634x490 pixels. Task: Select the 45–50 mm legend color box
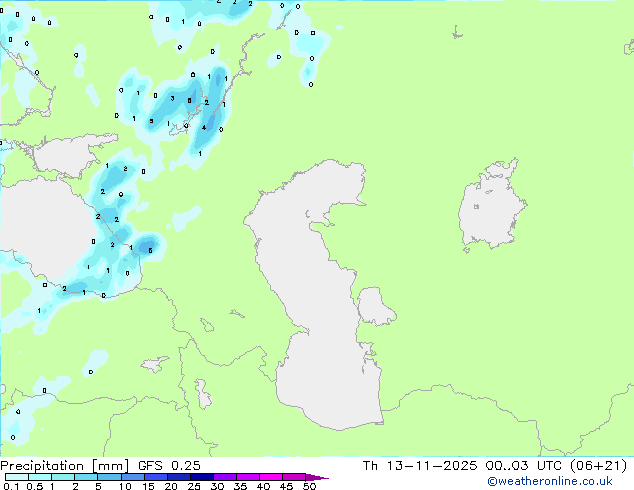294,477
